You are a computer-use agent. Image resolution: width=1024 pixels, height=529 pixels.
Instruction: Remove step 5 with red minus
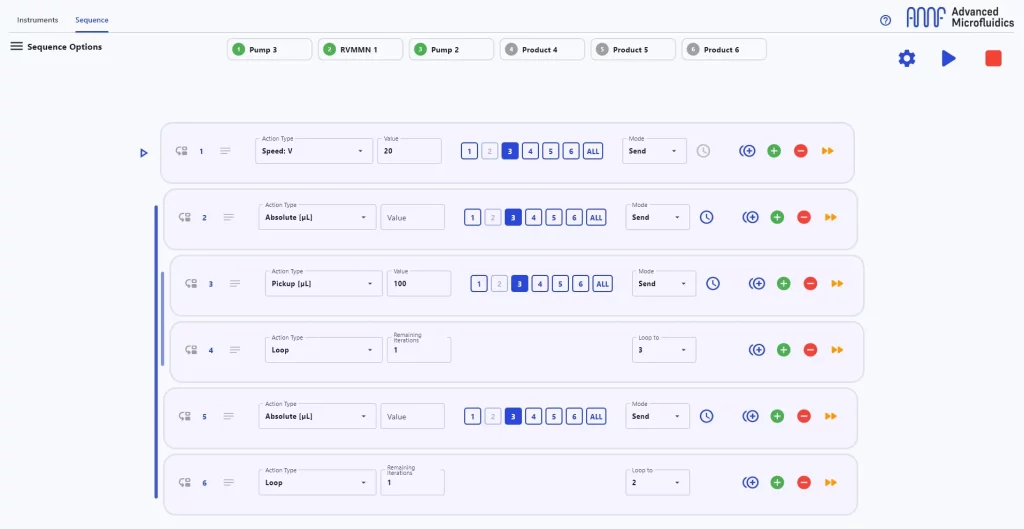[804, 416]
